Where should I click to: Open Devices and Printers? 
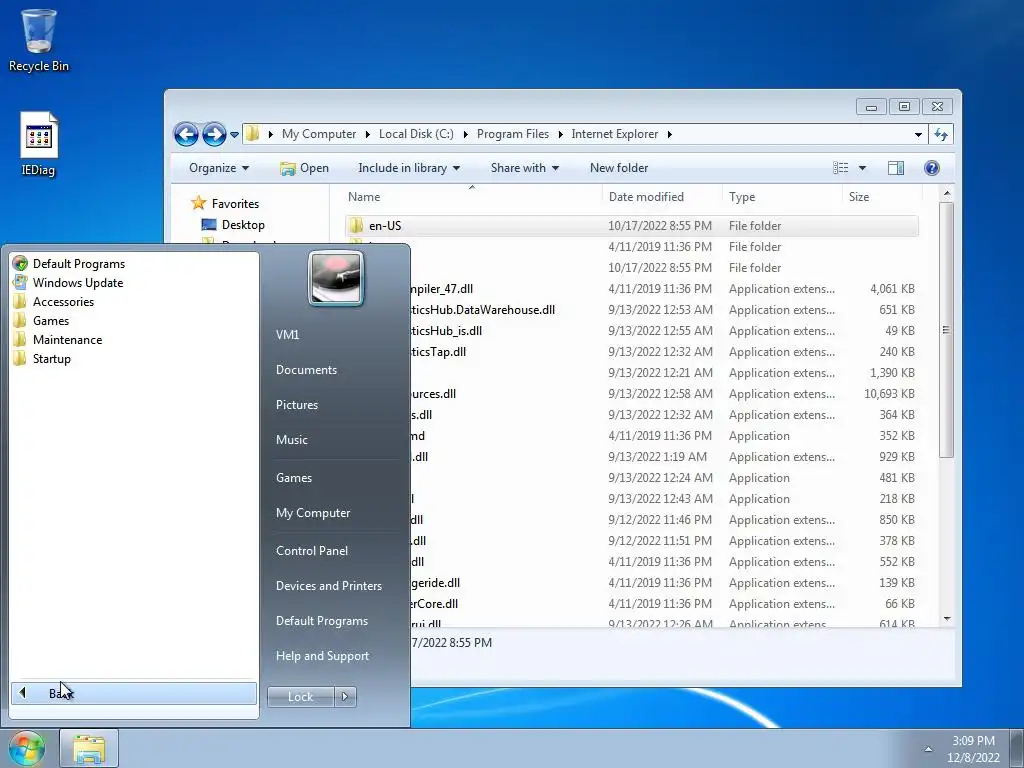(328, 586)
